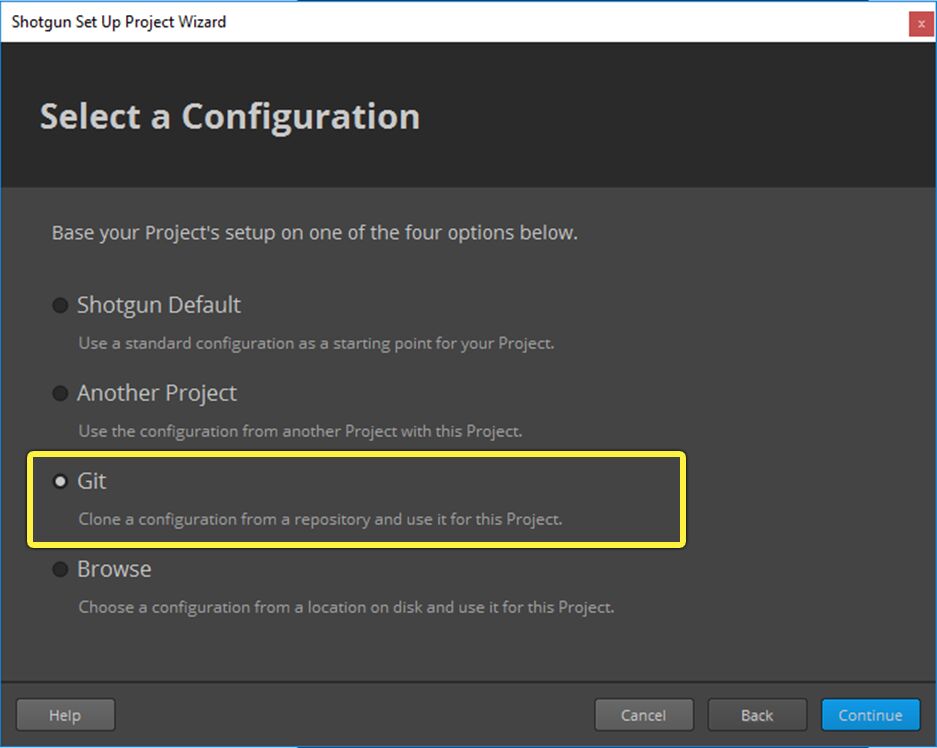Click the "Git" option label text

pos(92,481)
